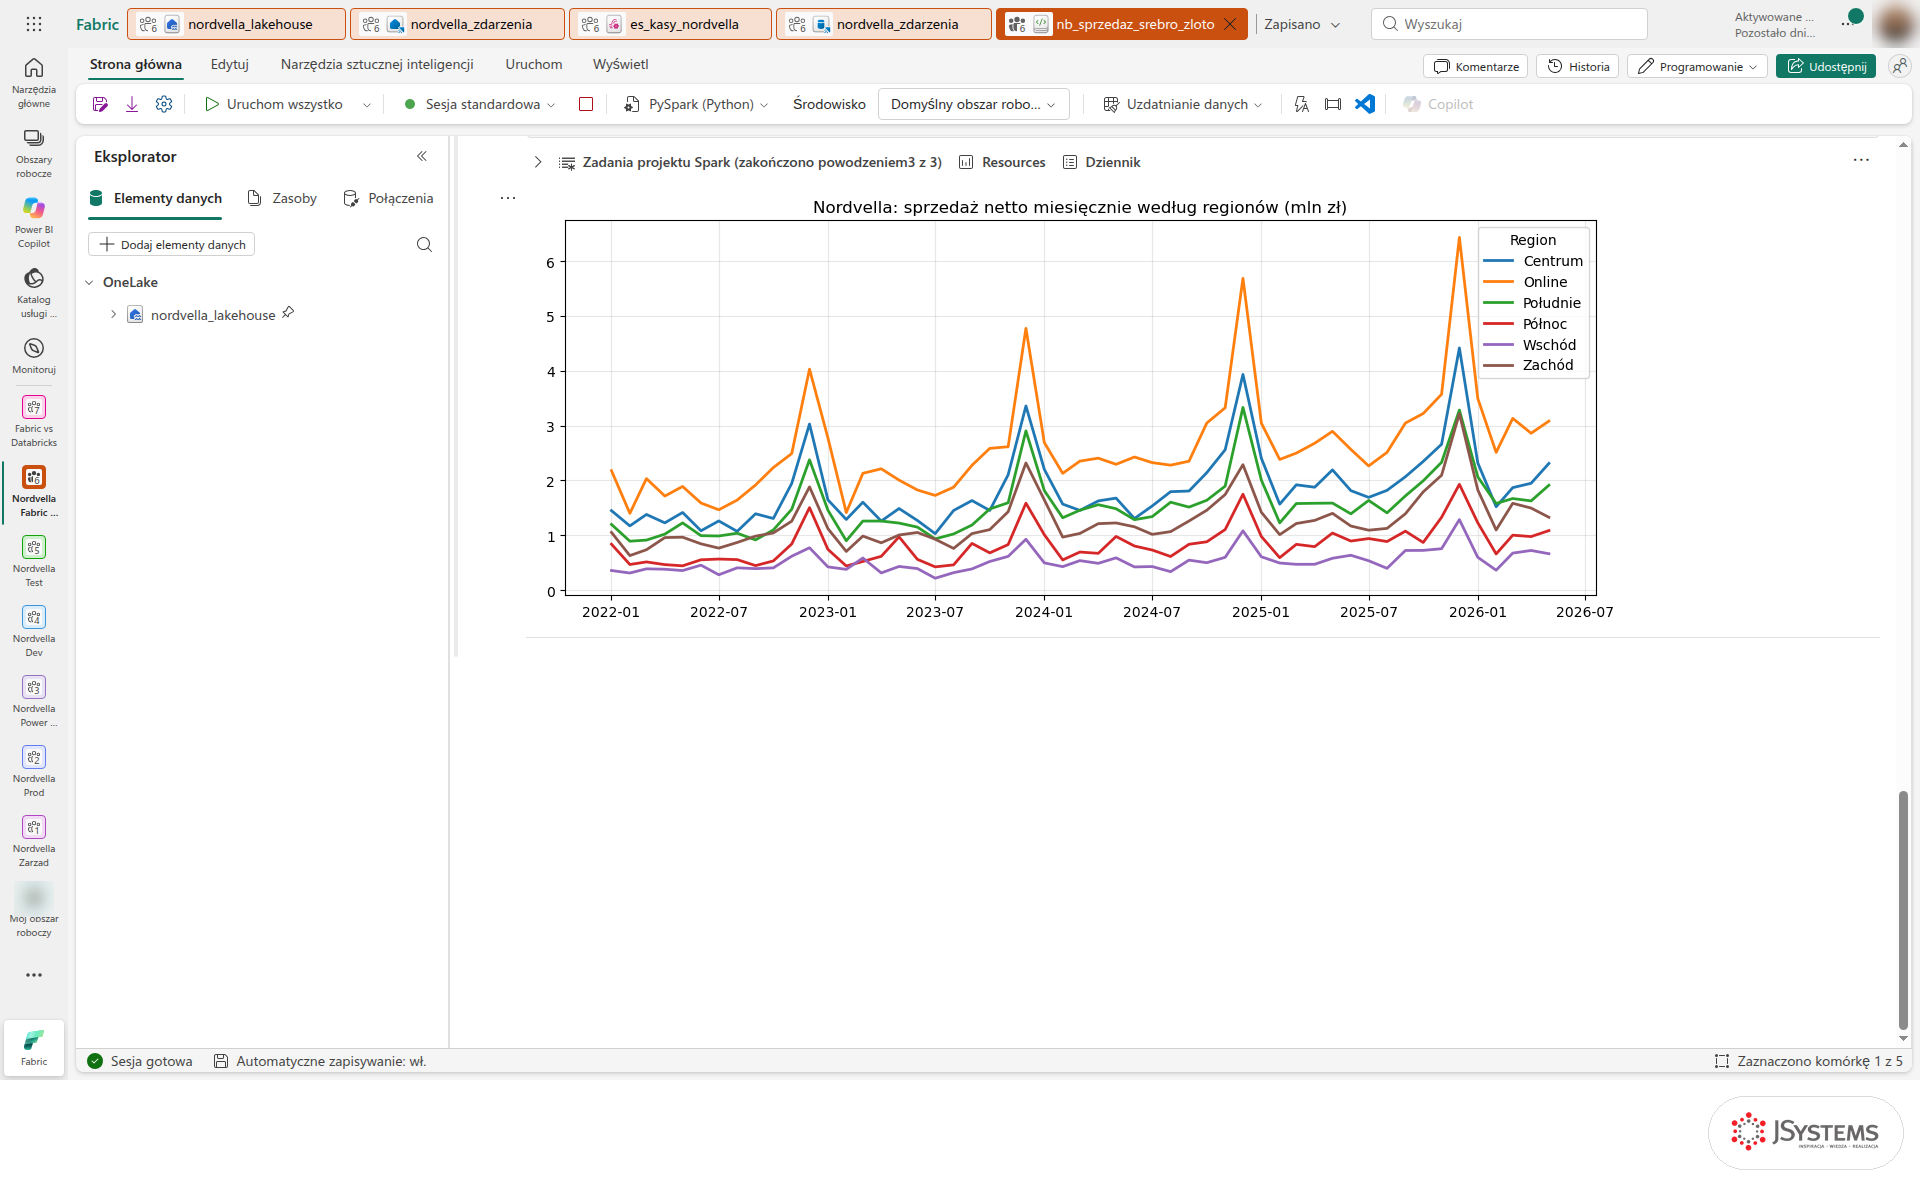Screen dimensions: 1920x1186
Task: Open Uzdatnianie danych dropdown
Action: (x=1182, y=104)
